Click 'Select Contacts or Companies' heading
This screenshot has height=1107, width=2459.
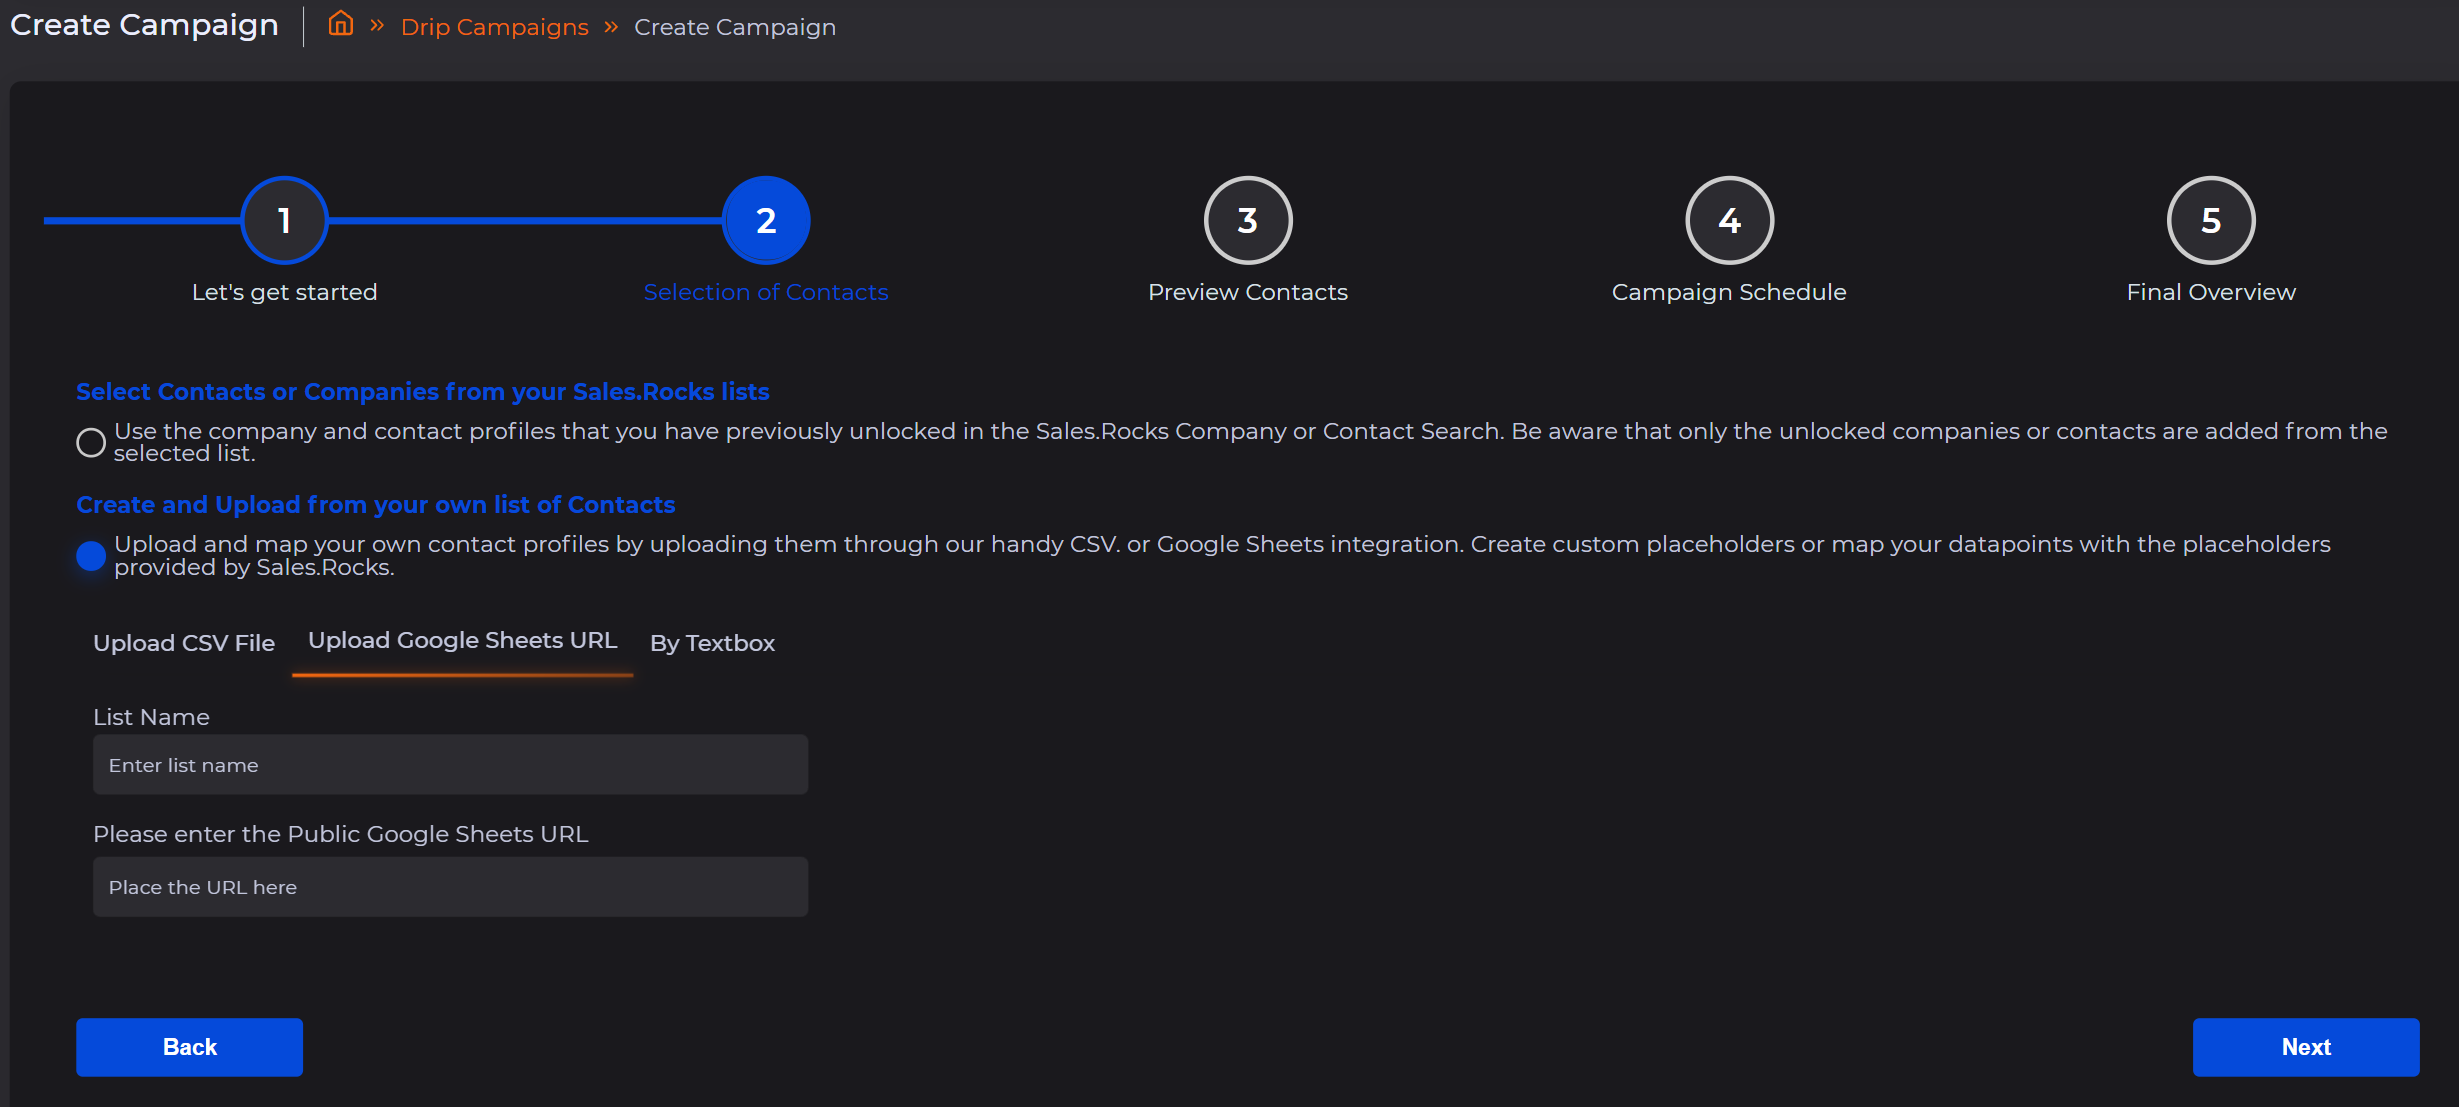pos(422,392)
